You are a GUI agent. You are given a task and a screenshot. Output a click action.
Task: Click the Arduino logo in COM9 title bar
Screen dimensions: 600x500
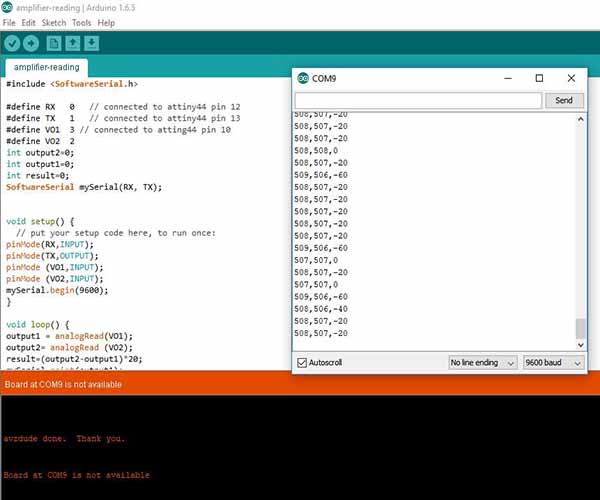pyautogui.click(x=303, y=78)
